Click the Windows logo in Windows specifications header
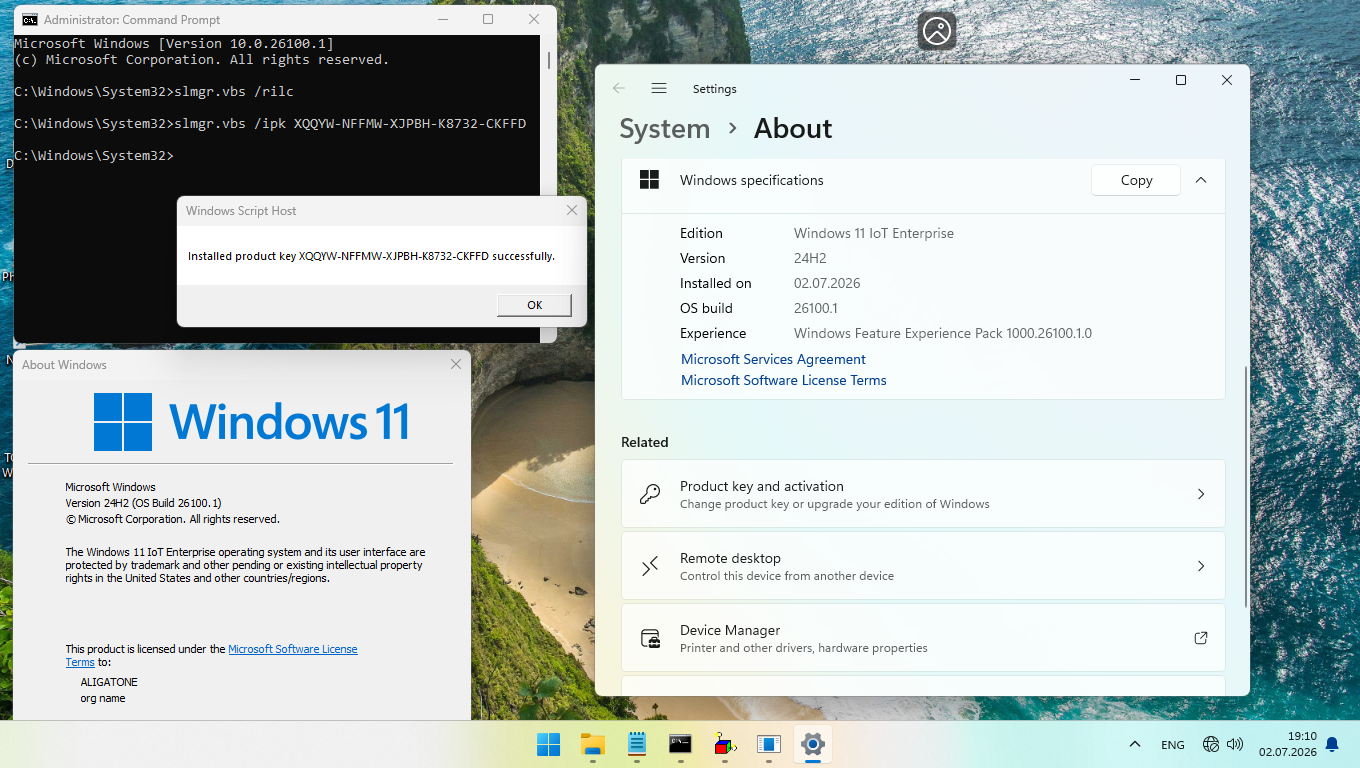This screenshot has width=1360, height=768. pyautogui.click(x=649, y=180)
